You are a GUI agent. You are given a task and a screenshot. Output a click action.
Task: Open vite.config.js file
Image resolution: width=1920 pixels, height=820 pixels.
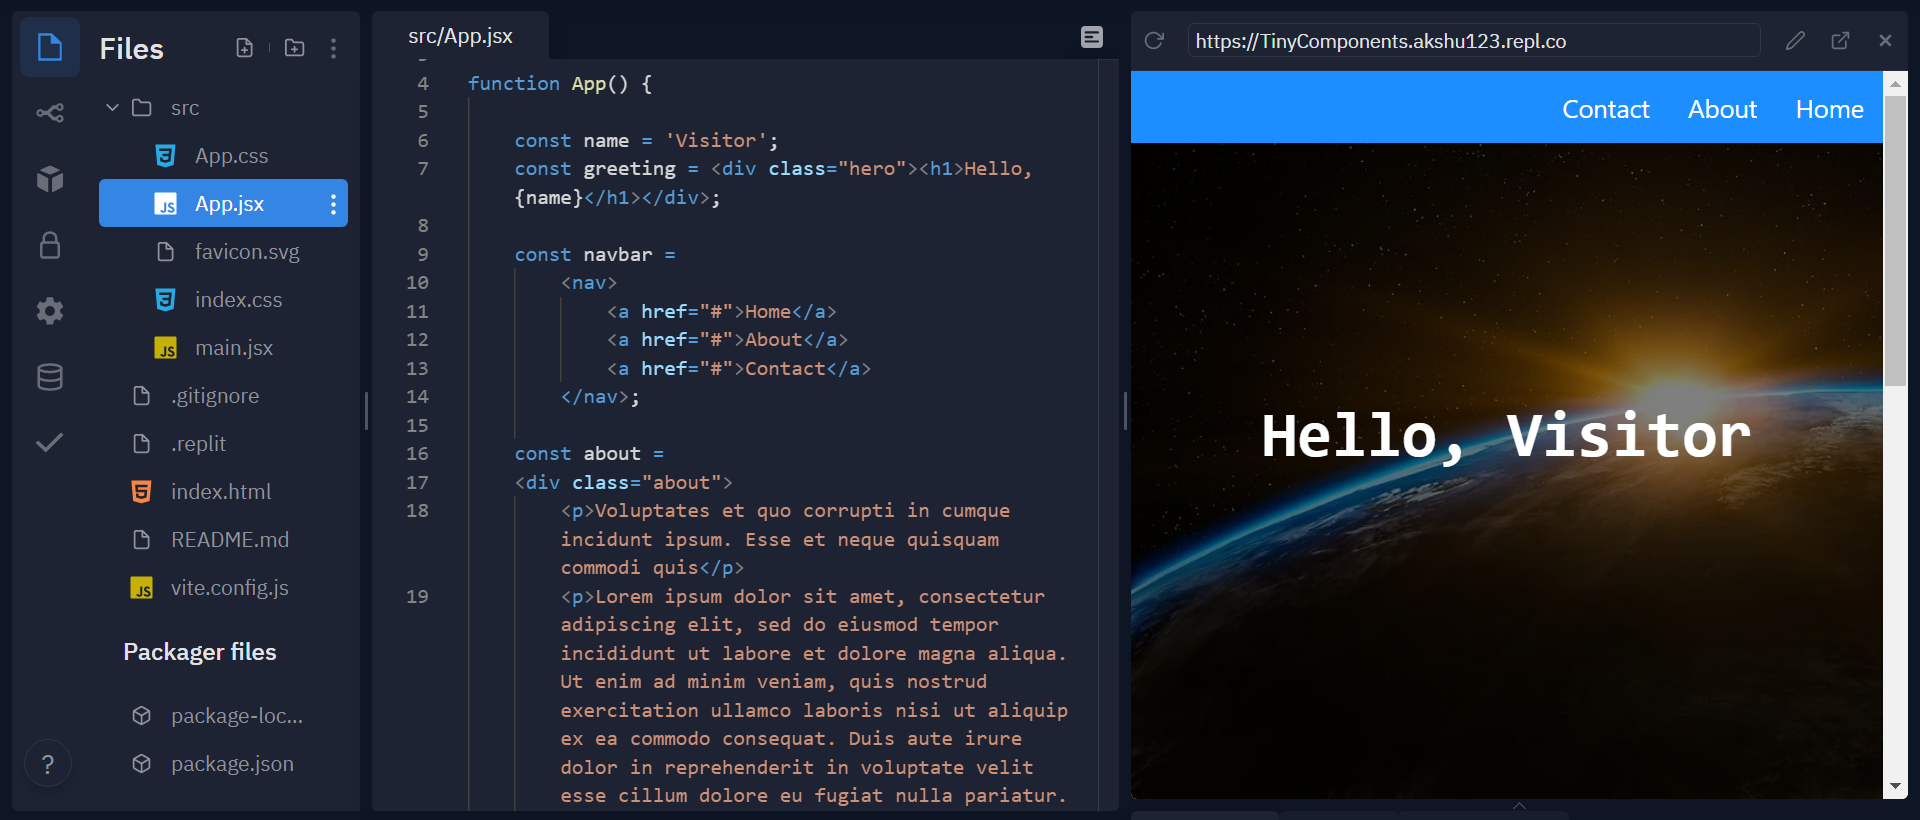[x=223, y=588]
